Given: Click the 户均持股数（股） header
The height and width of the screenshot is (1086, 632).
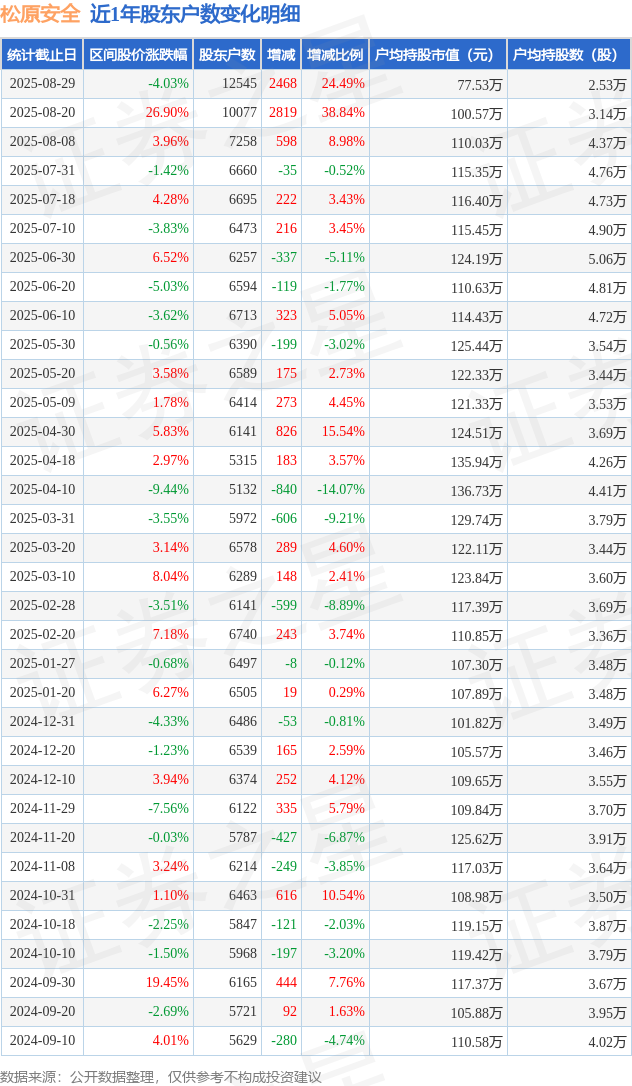Looking at the screenshot, I should tap(563, 55).
